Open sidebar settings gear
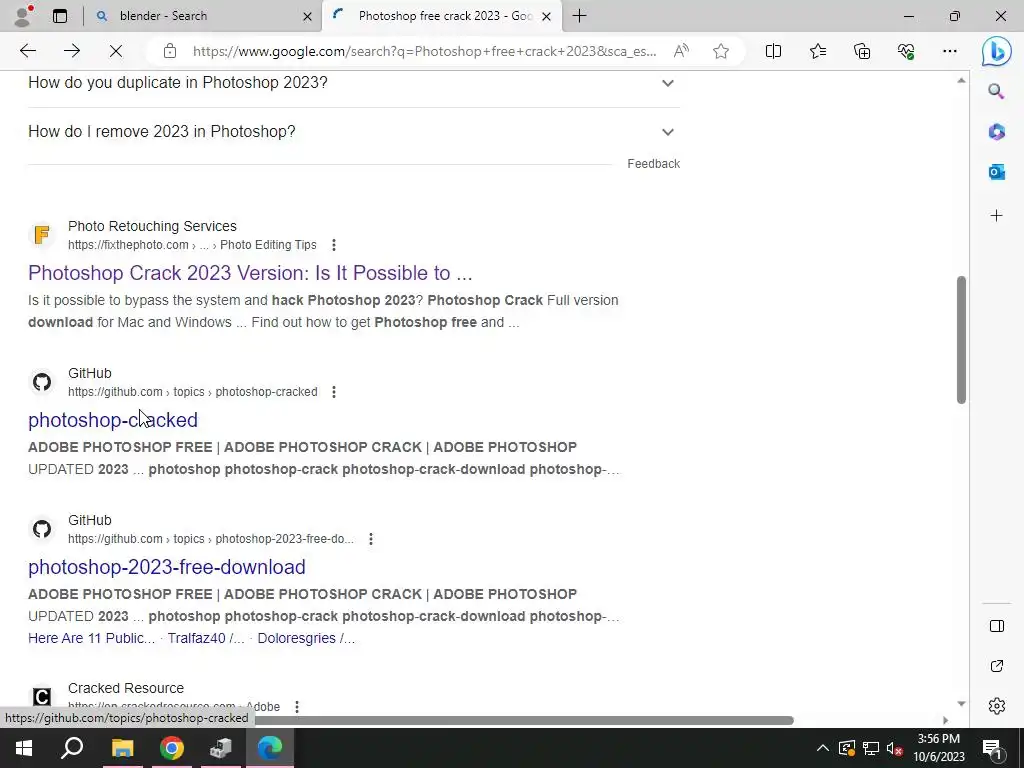The width and height of the screenshot is (1024, 768). [x=997, y=706]
